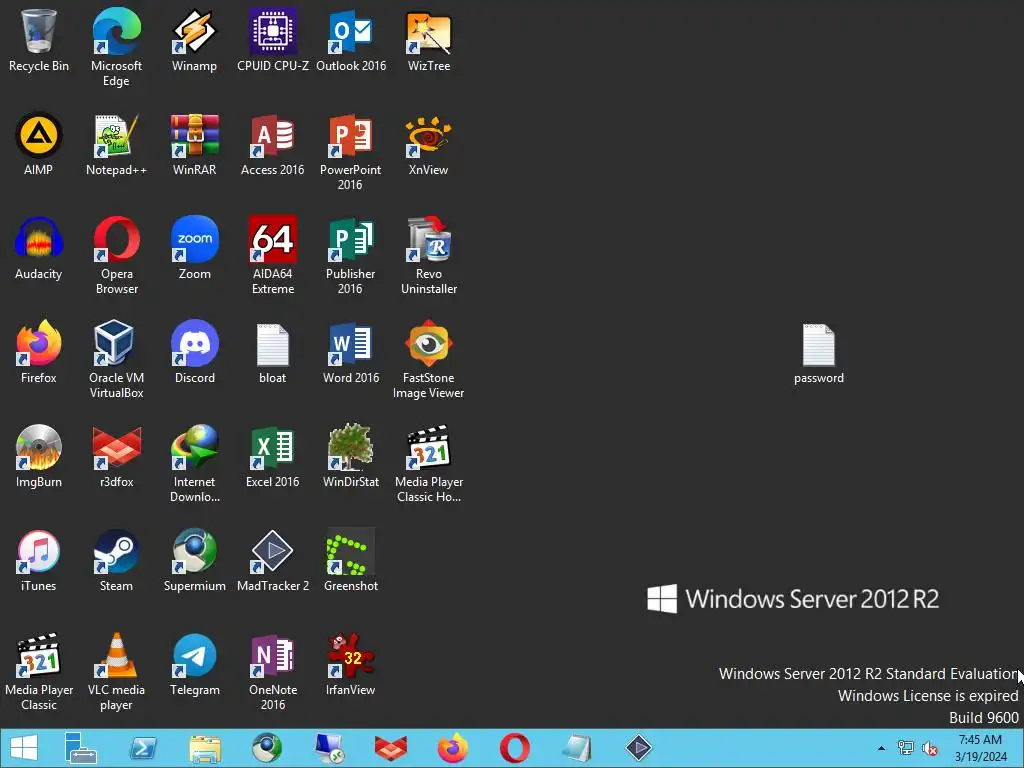
Task: Click the muted volume tray icon
Action: coord(930,748)
